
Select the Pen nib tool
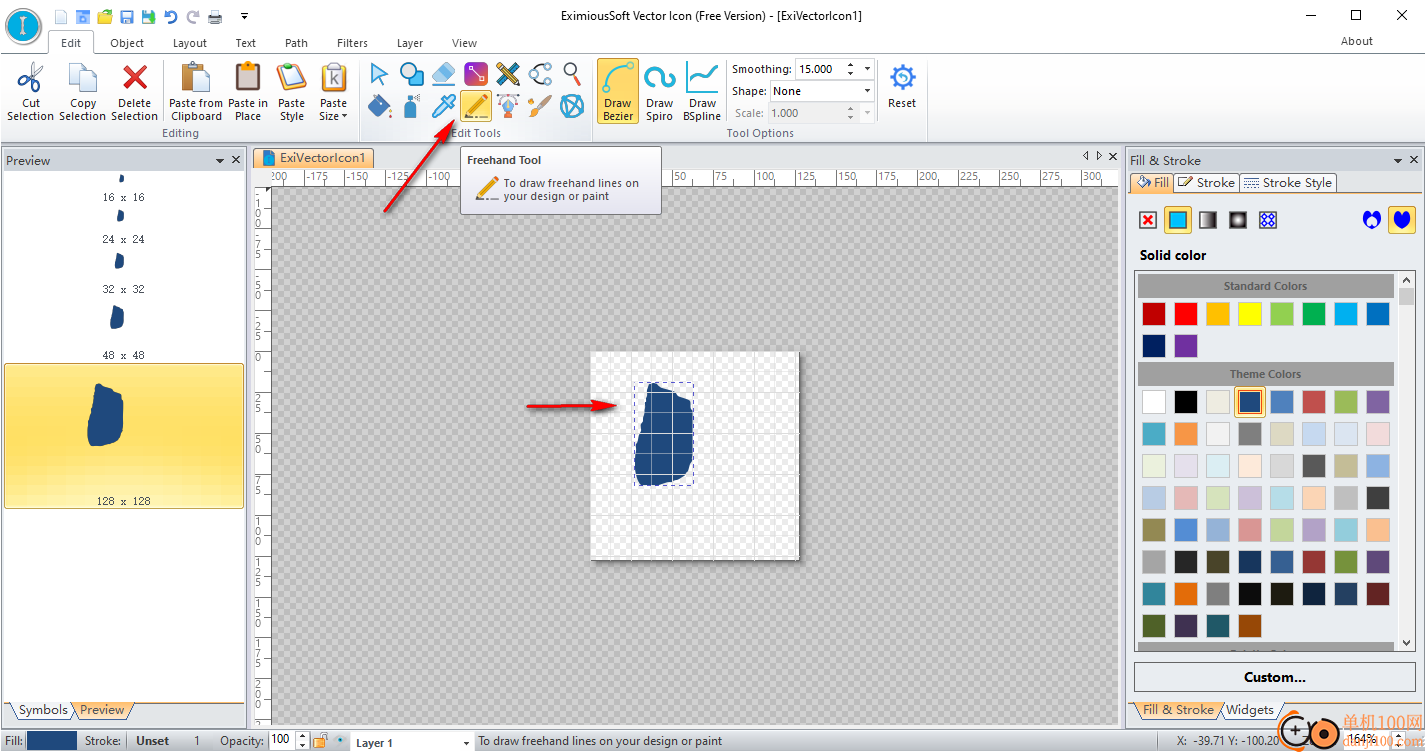(x=508, y=105)
